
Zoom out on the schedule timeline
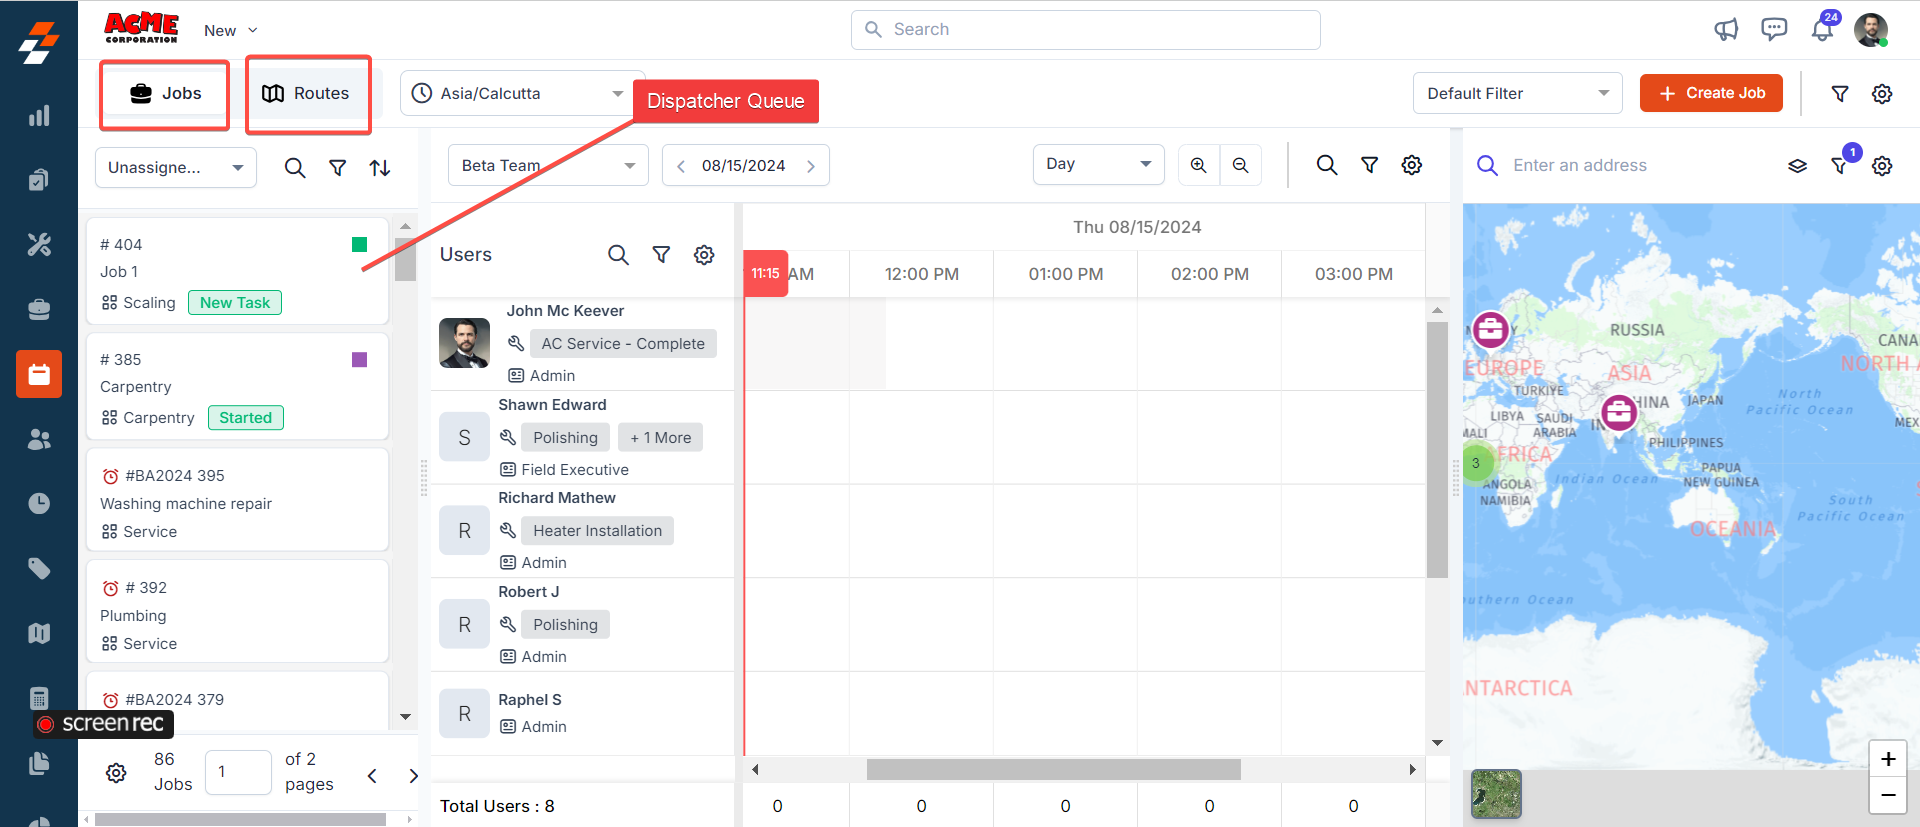pyautogui.click(x=1240, y=165)
